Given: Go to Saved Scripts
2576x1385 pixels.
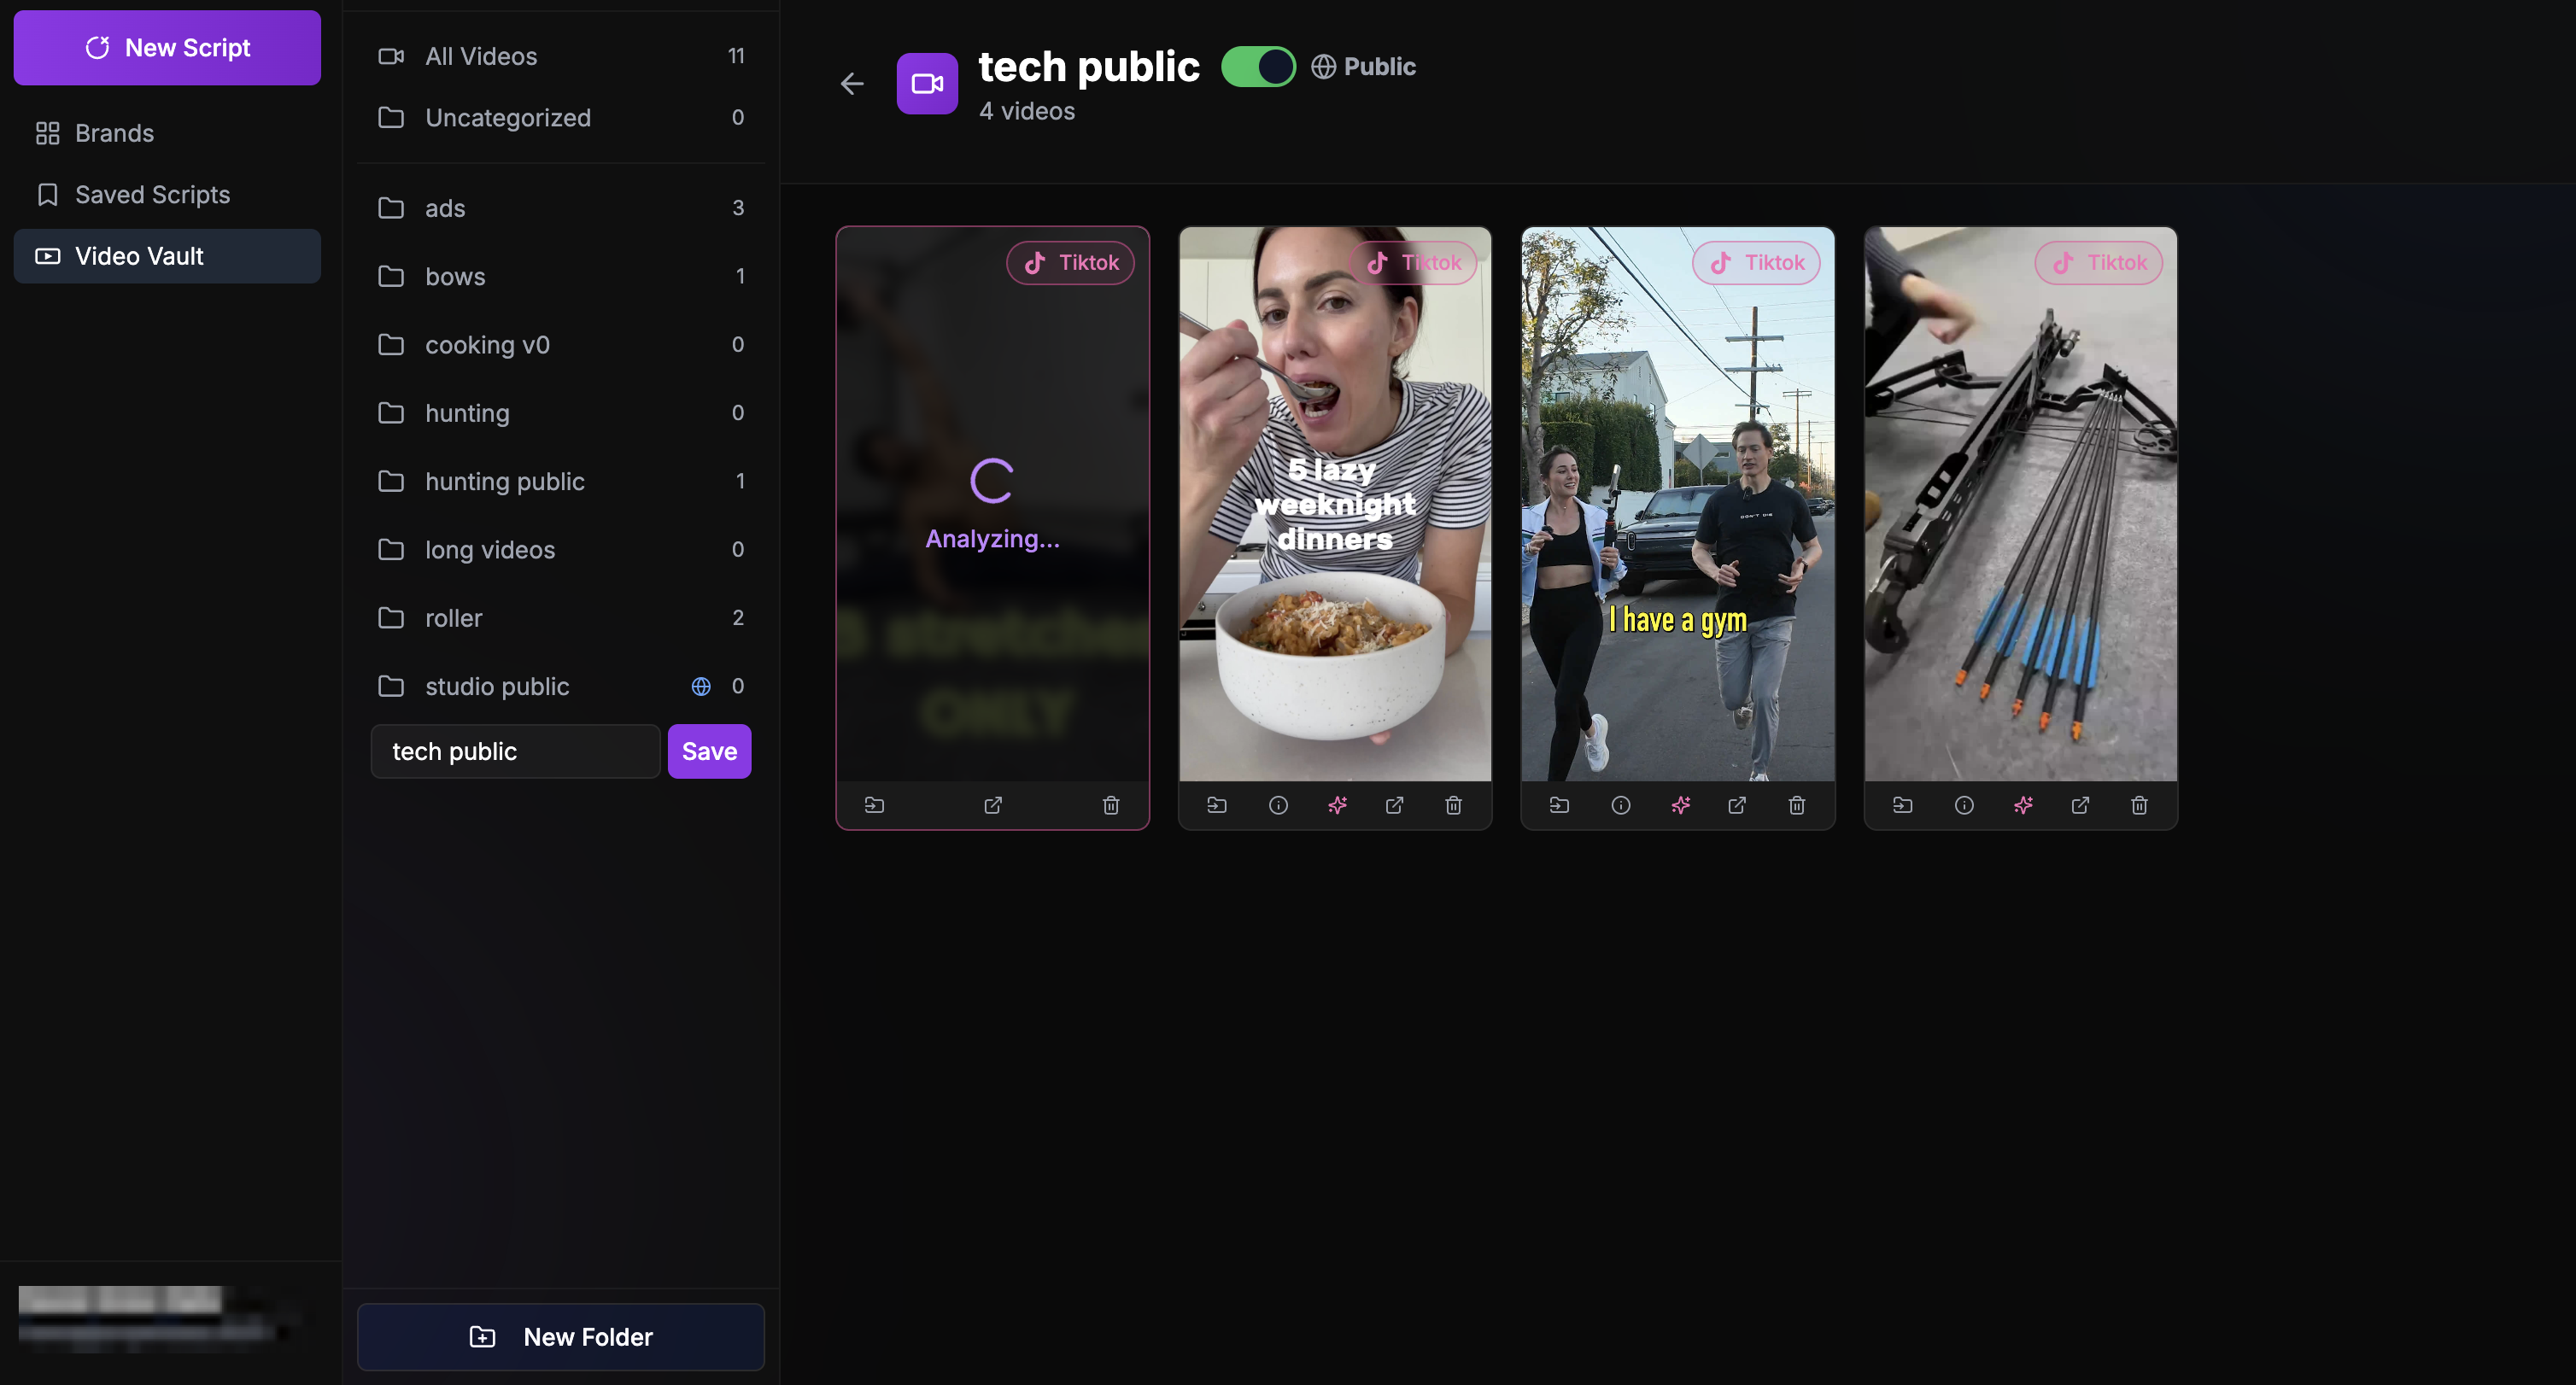Looking at the screenshot, I should (152, 195).
